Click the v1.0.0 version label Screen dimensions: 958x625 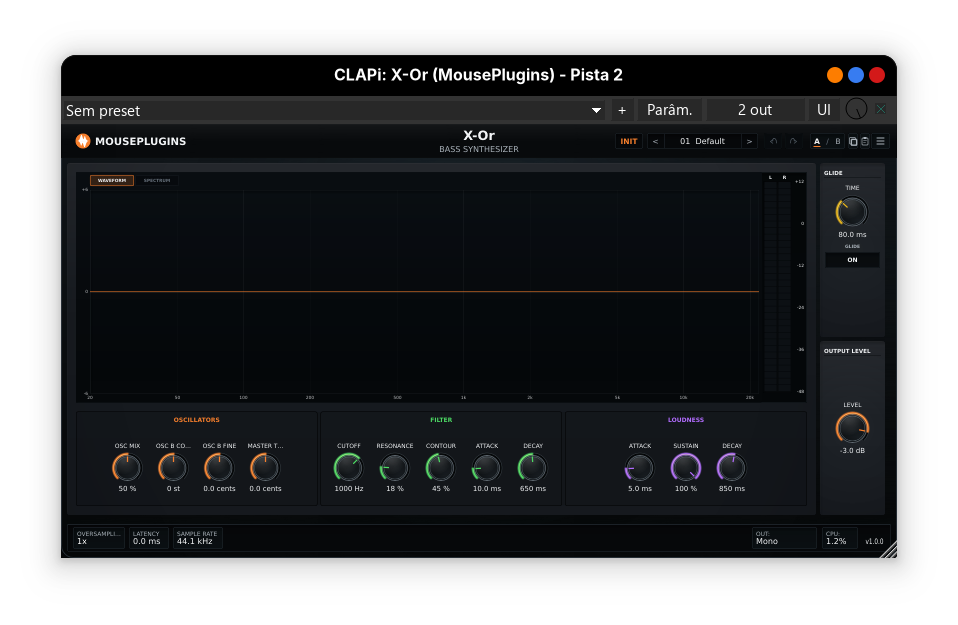(x=874, y=541)
